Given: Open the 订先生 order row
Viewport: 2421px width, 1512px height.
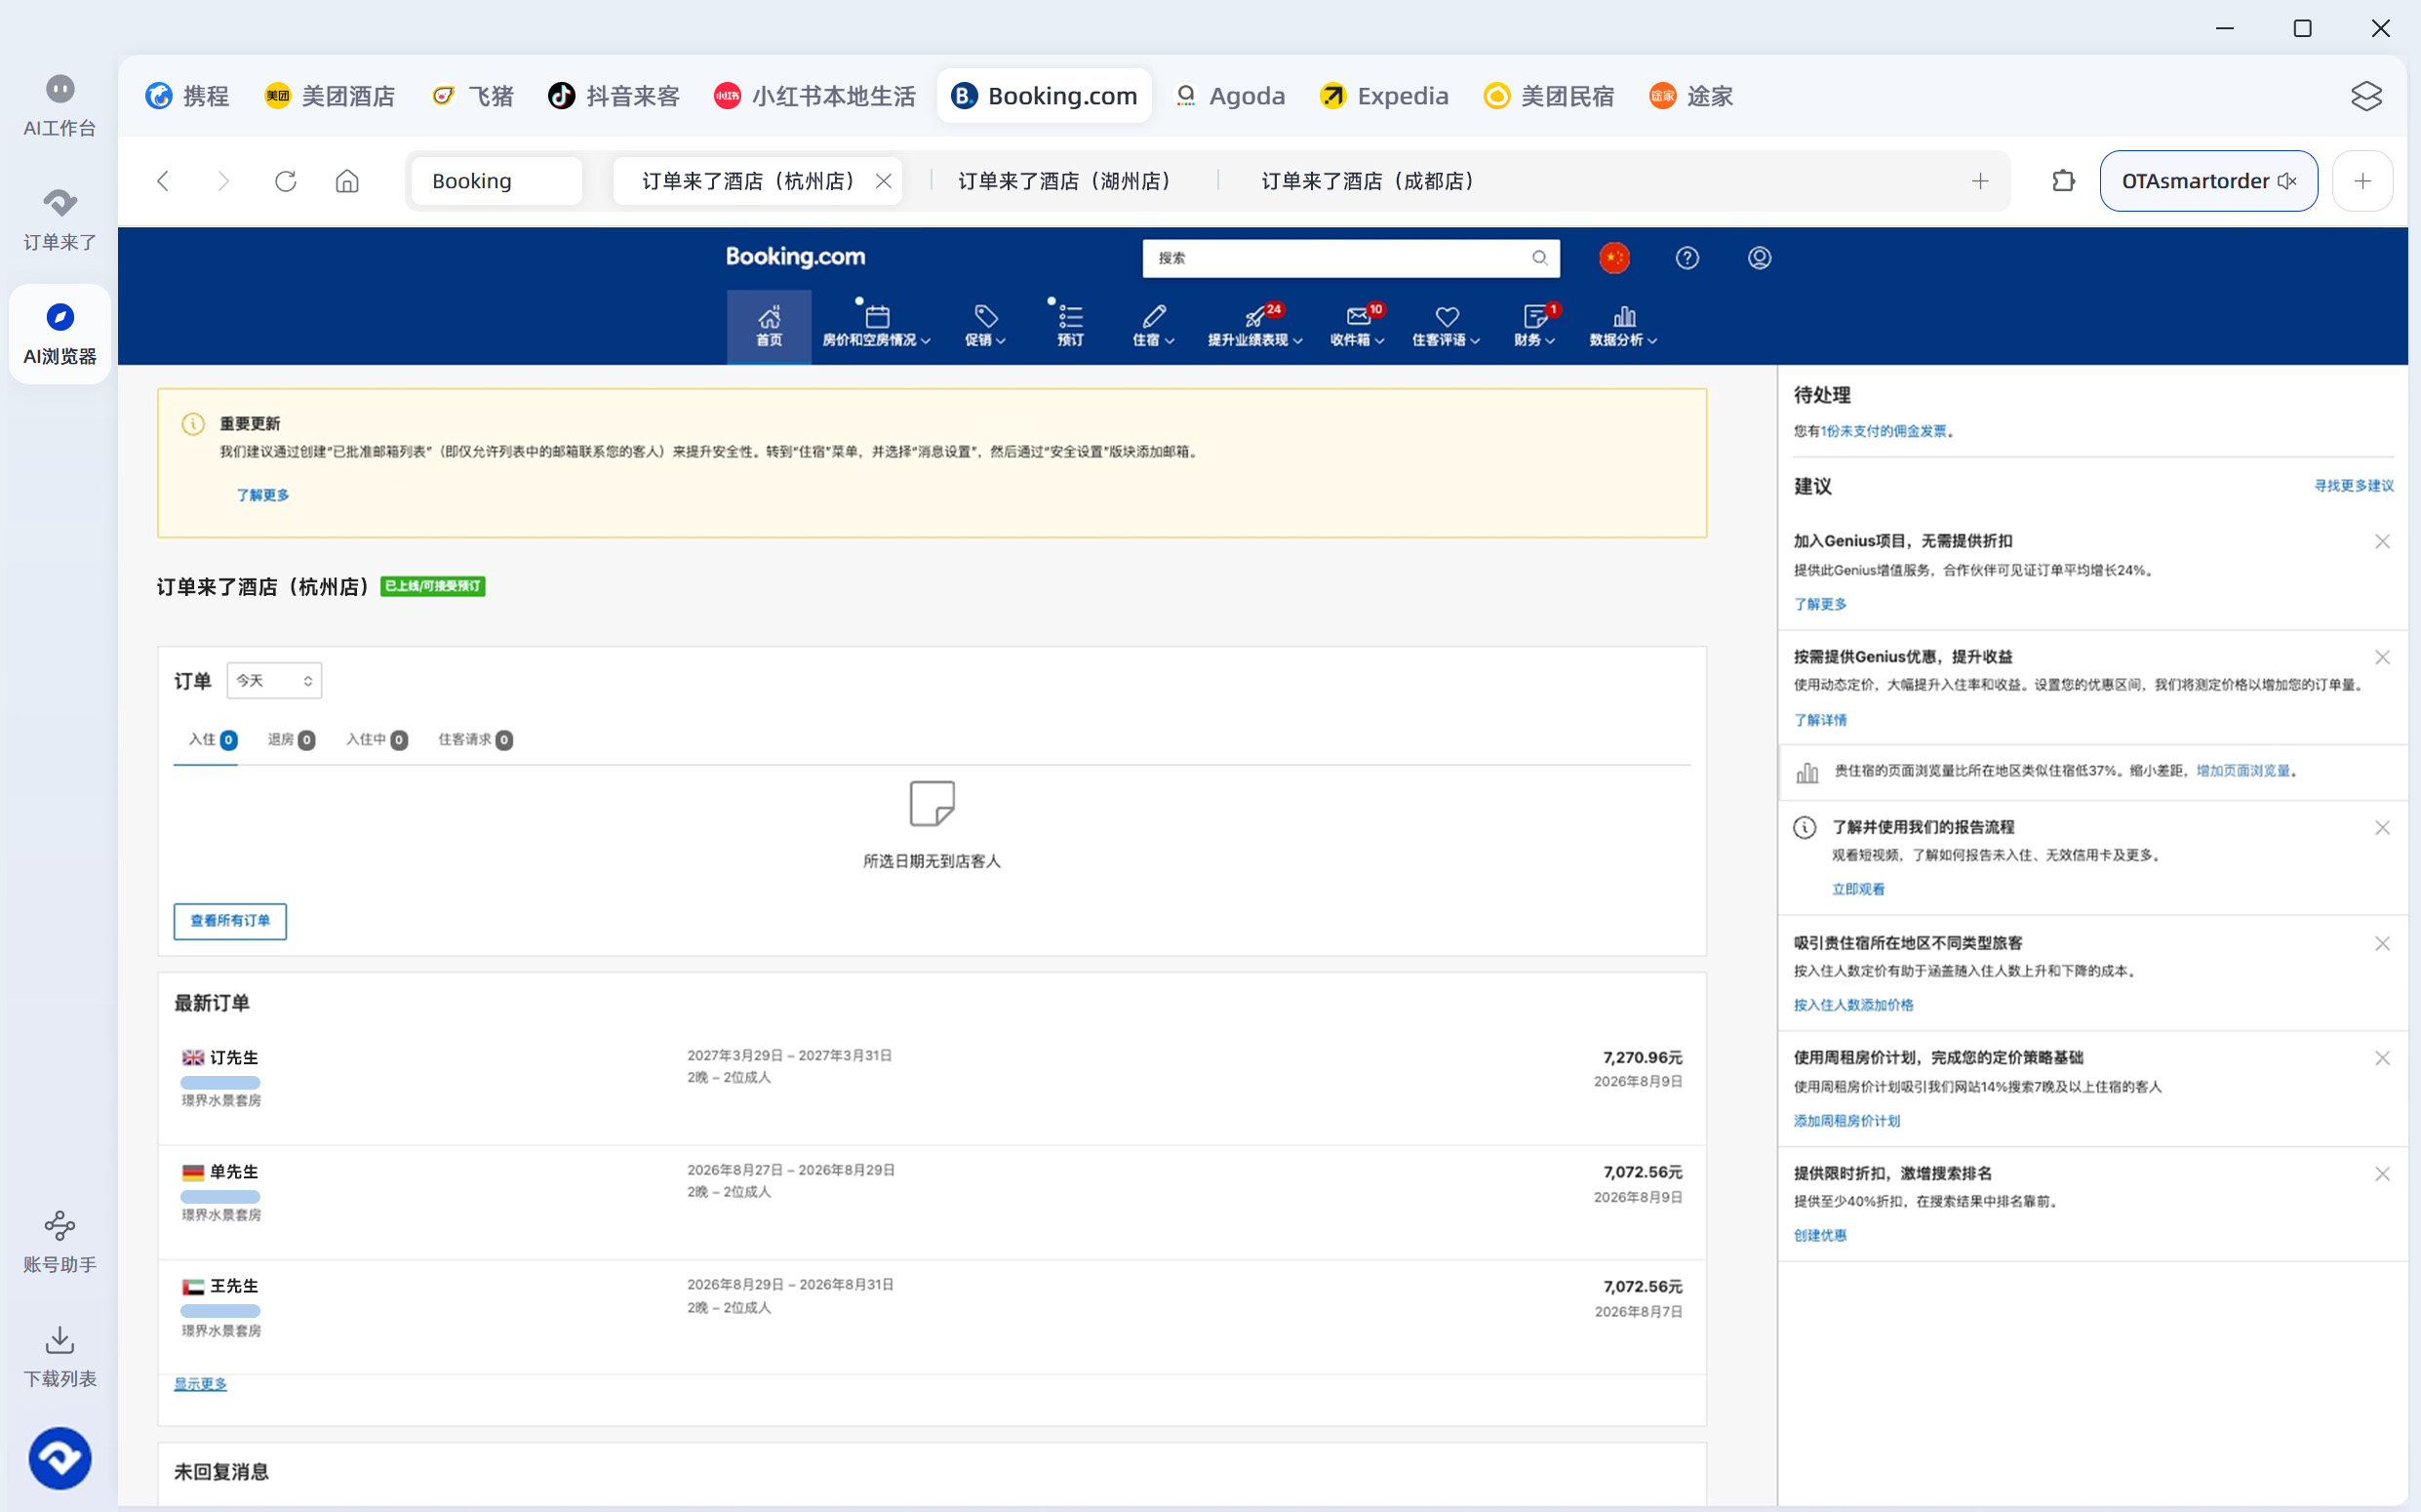Looking at the screenshot, I should (x=932, y=1088).
